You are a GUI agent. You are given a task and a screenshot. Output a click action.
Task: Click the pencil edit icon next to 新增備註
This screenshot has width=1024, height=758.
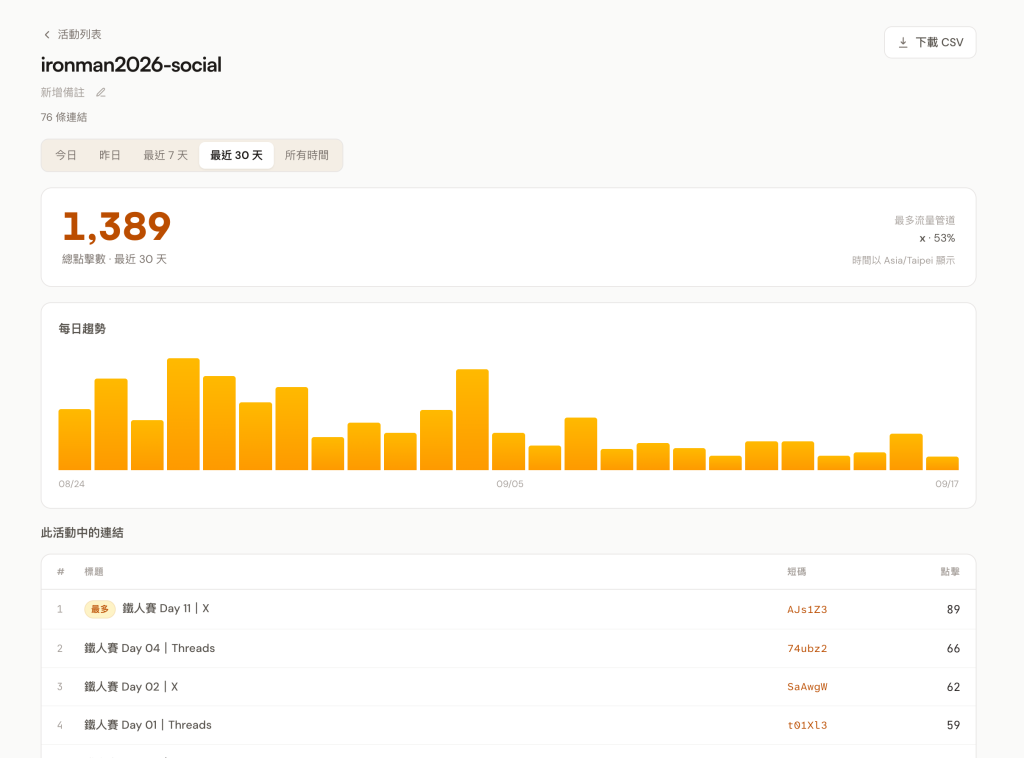[101, 93]
